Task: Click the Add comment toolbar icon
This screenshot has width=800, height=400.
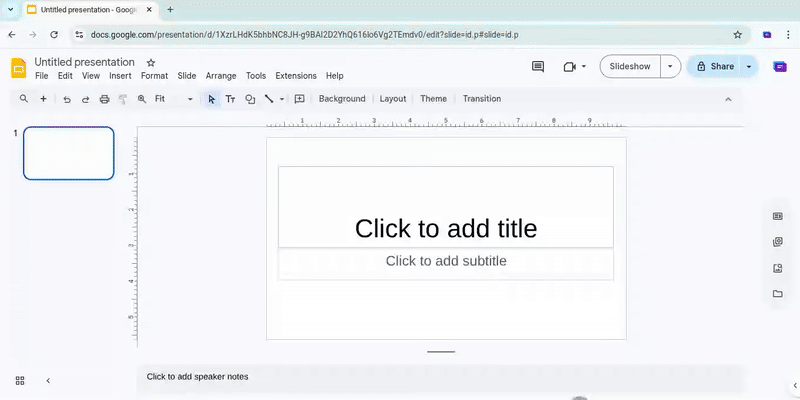Action: coord(299,99)
